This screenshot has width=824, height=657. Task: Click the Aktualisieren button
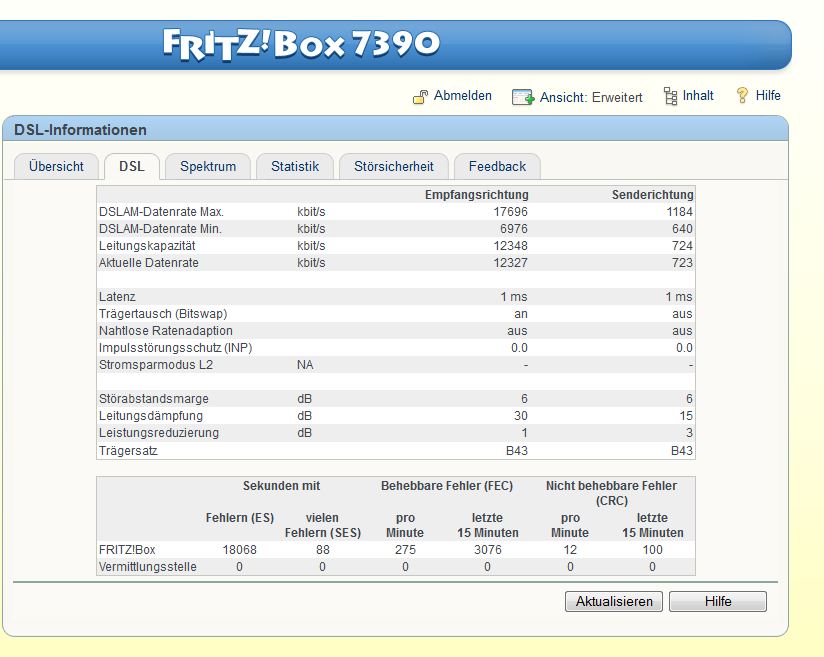614,601
